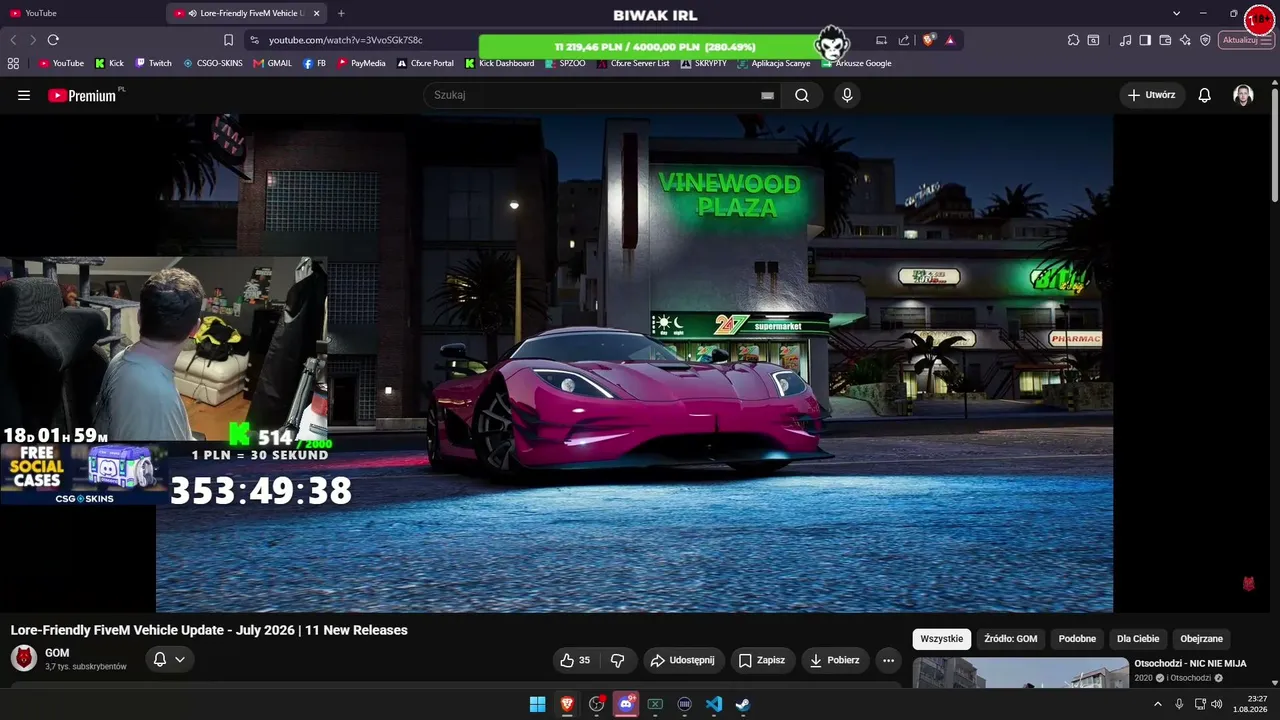Viewport: 1280px width, 720px height.
Task: Click the YouTube search magnifier button
Action: 802,95
